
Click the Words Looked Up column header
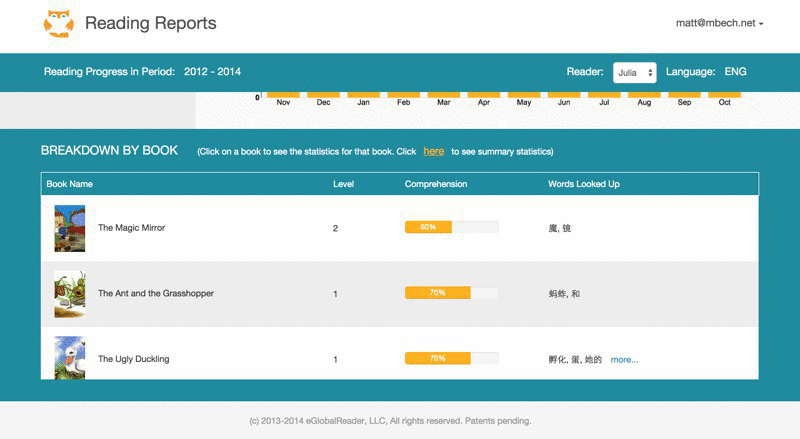[584, 184]
